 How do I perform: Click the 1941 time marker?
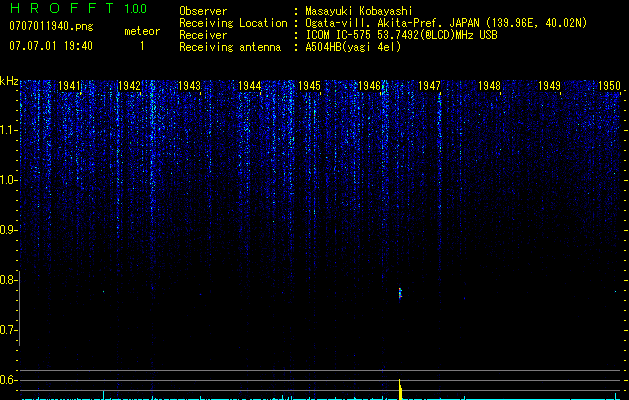click(69, 86)
